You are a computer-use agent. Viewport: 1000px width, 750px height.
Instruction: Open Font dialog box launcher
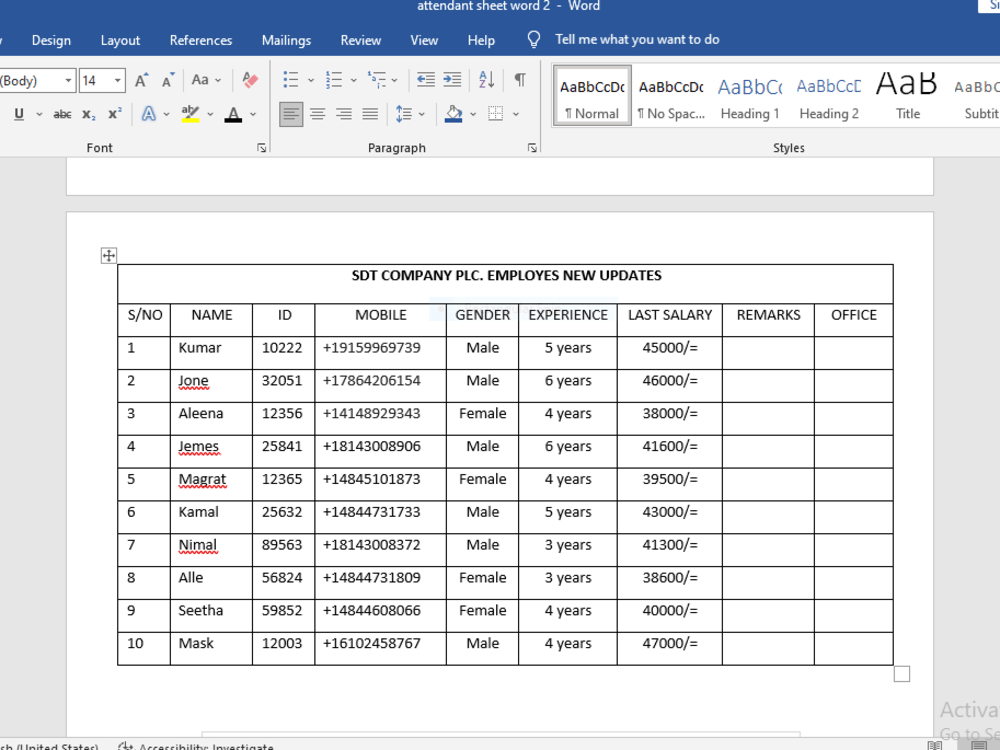[x=261, y=148]
